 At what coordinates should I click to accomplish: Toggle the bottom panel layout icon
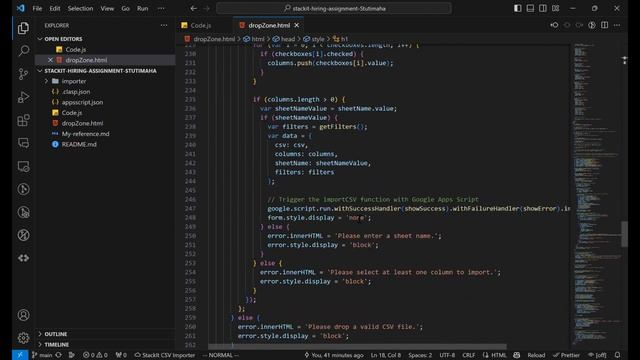(x=530, y=8)
